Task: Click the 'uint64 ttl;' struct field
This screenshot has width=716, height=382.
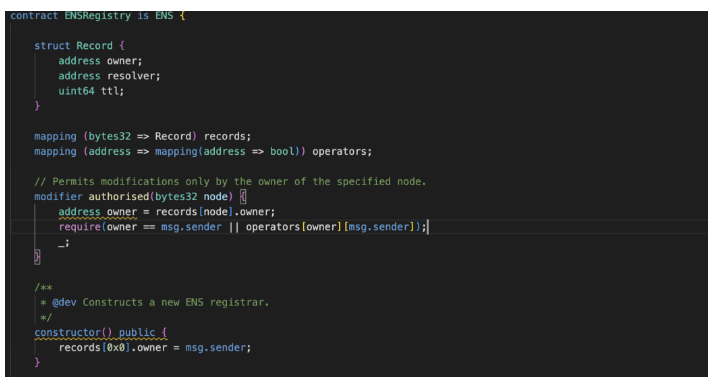Action: point(91,91)
